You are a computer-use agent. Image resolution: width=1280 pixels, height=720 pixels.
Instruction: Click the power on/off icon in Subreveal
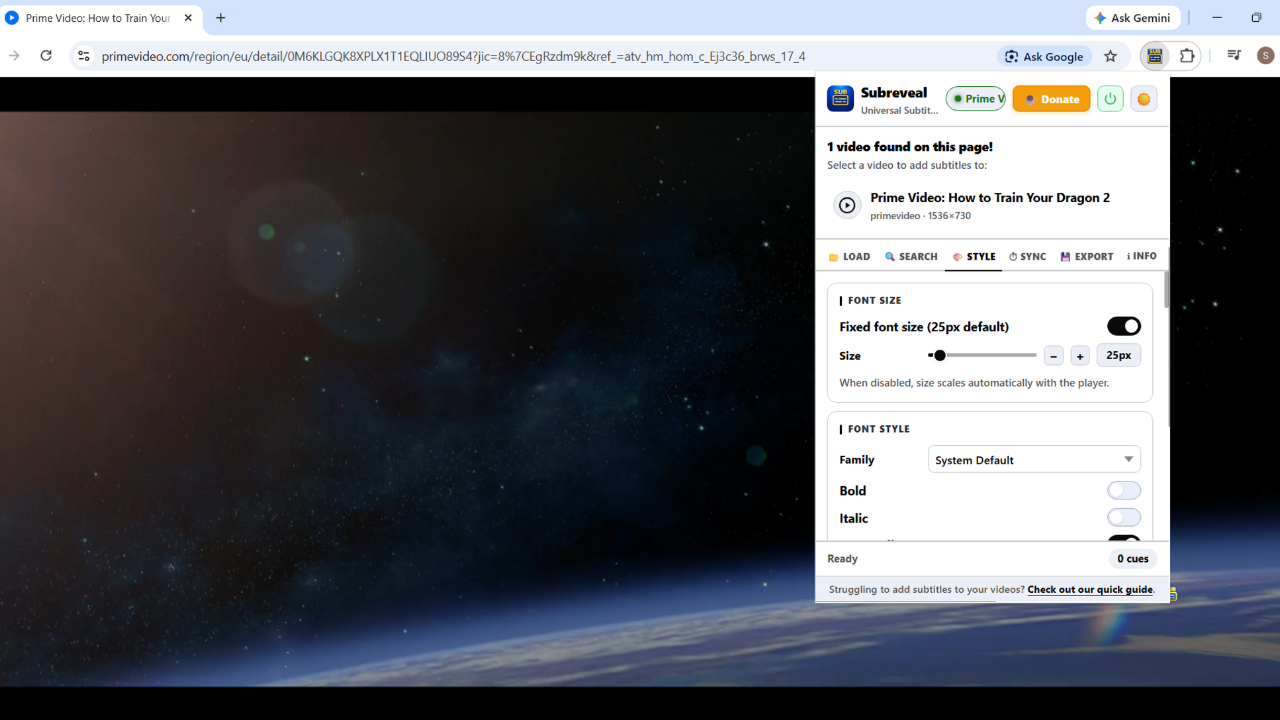tap(1110, 99)
